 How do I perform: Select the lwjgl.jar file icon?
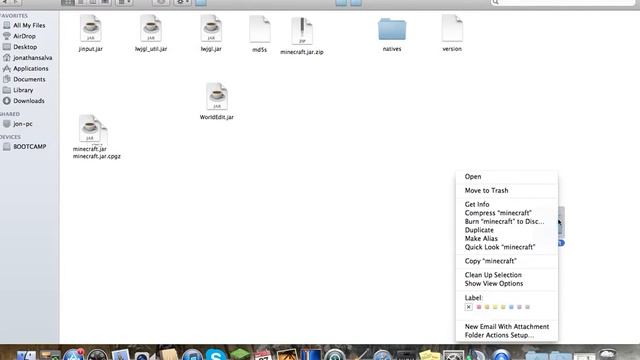point(211,28)
